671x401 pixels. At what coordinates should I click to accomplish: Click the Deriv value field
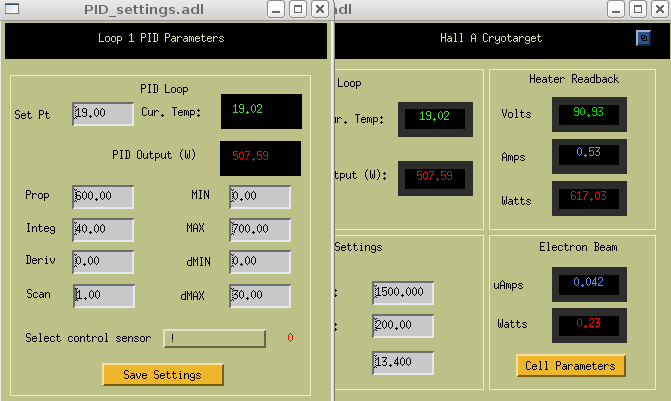click(x=103, y=262)
